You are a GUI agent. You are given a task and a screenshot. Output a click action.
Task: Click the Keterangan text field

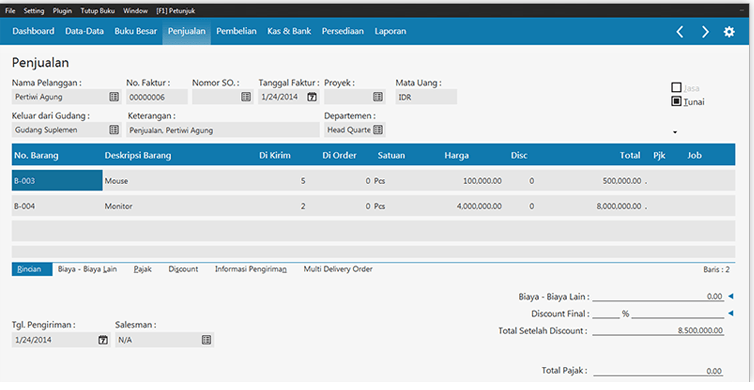[223, 130]
